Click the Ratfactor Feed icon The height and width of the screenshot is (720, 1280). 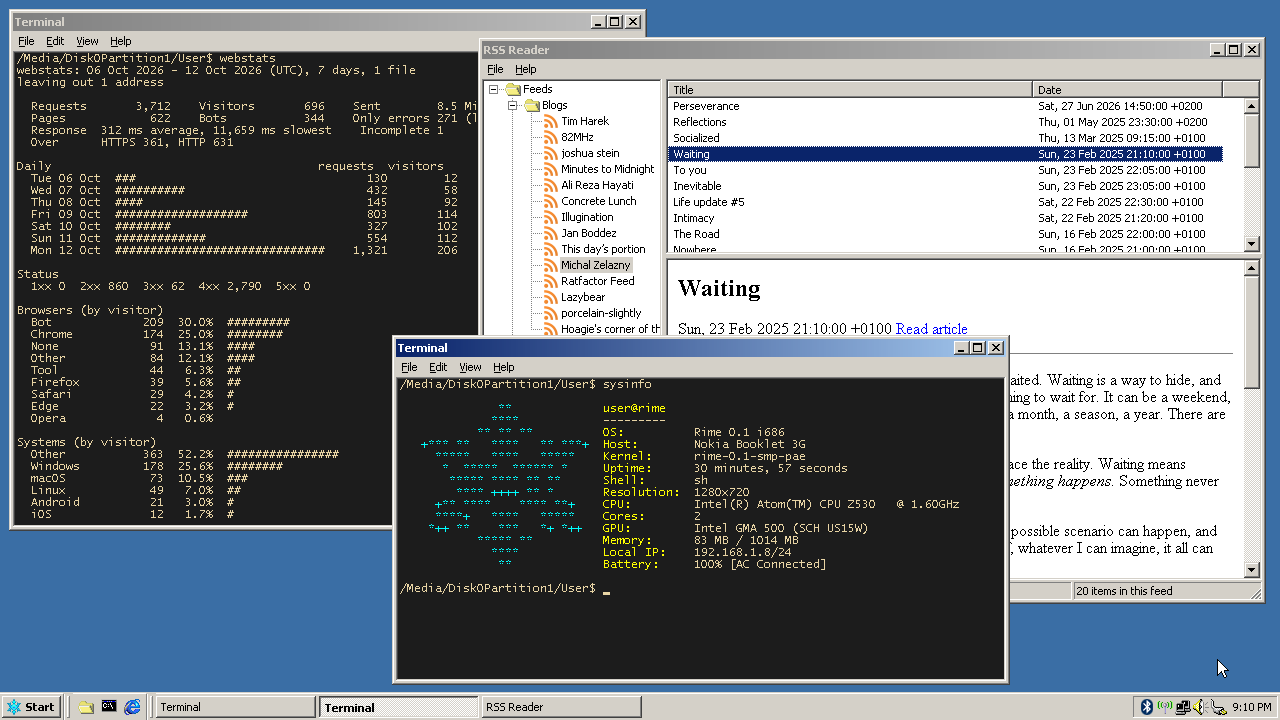click(x=551, y=281)
